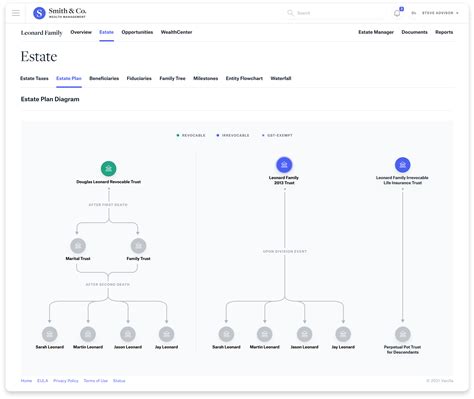Image resolution: width=474 pixels, height=399 pixels.
Task: Select Sarah Leonard icon under Revocable Trust
Action: point(50,334)
